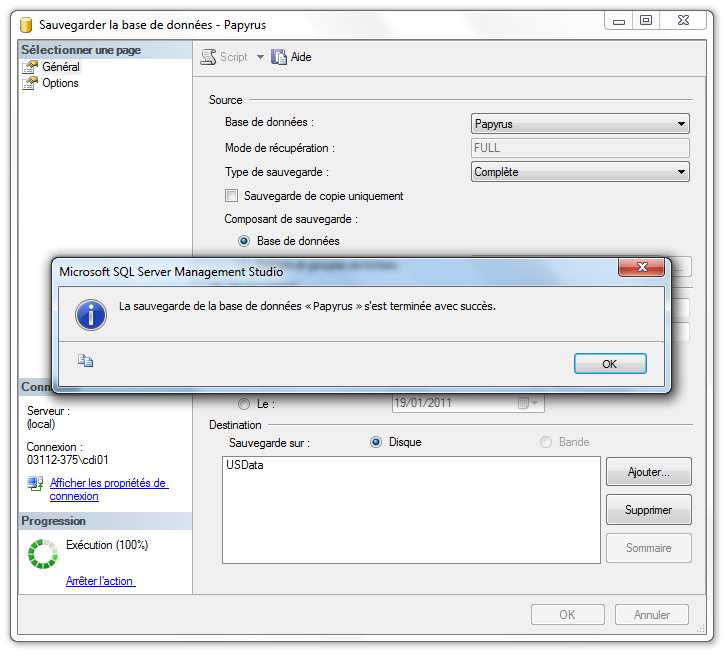Enable Sauvegarde de copie uniquement checkbox
The height and width of the screenshot is (657, 723).
[232, 196]
